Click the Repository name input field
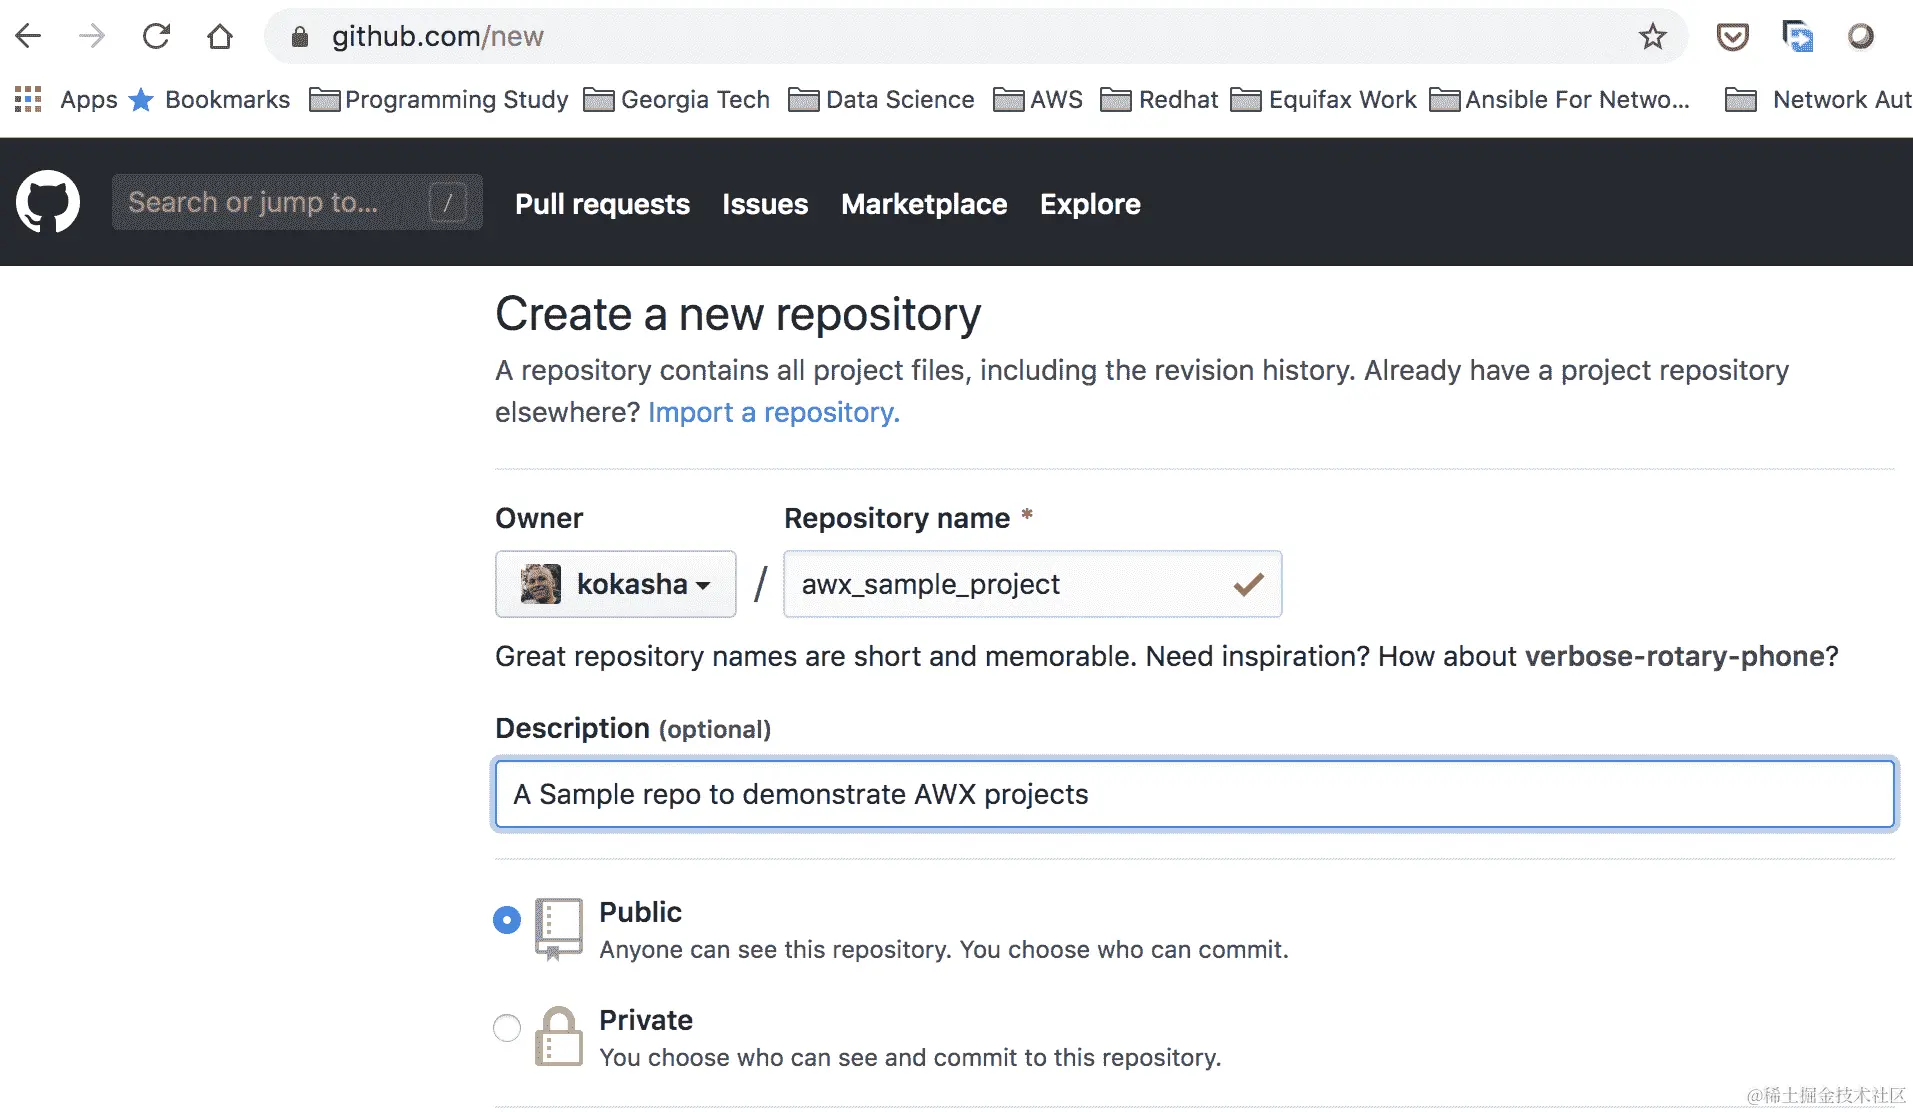 pos(1010,584)
